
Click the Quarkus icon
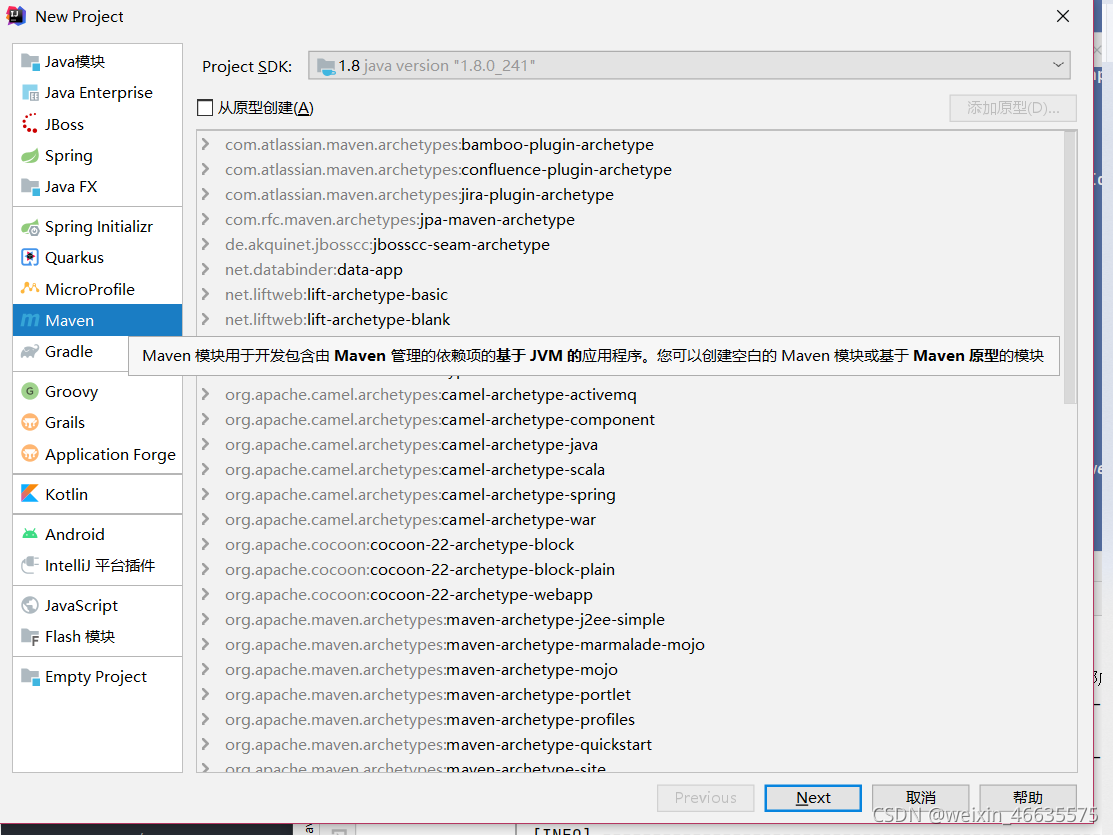[30, 258]
